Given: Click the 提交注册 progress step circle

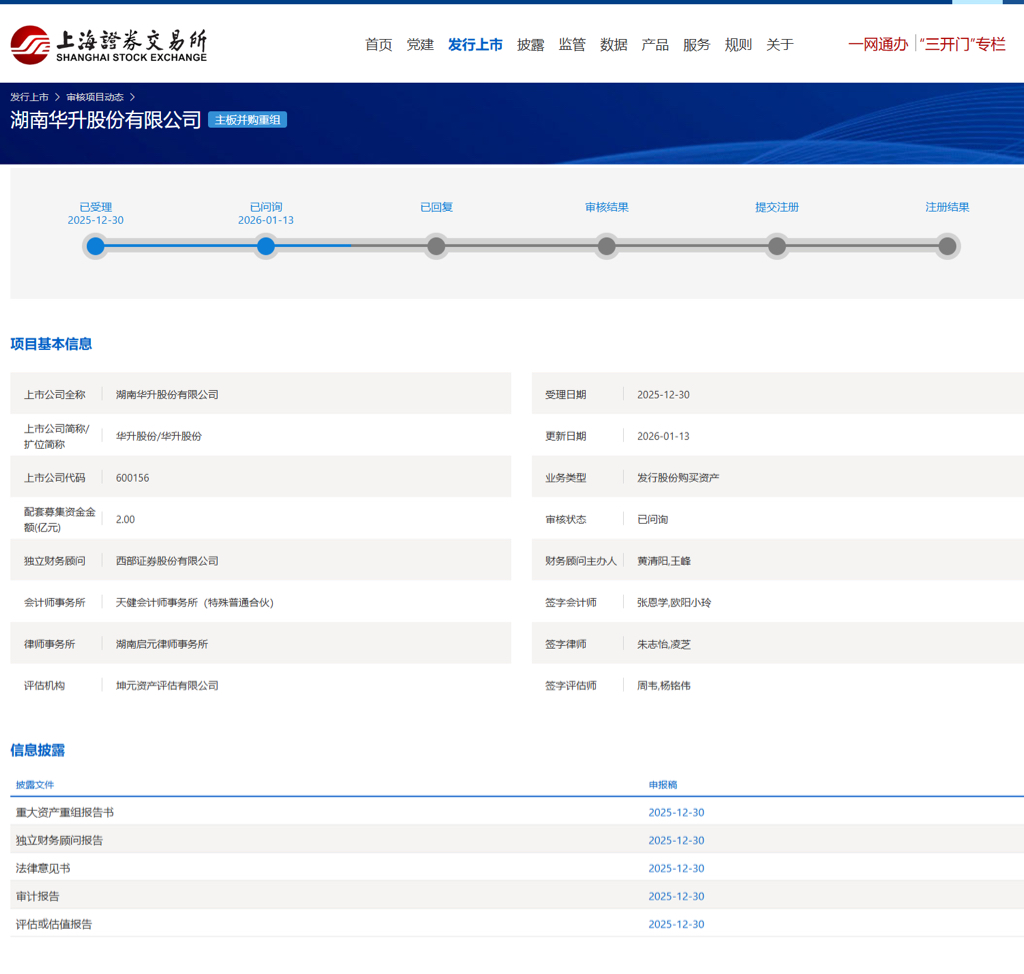Looking at the screenshot, I should pyautogui.click(x=777, y=246).
